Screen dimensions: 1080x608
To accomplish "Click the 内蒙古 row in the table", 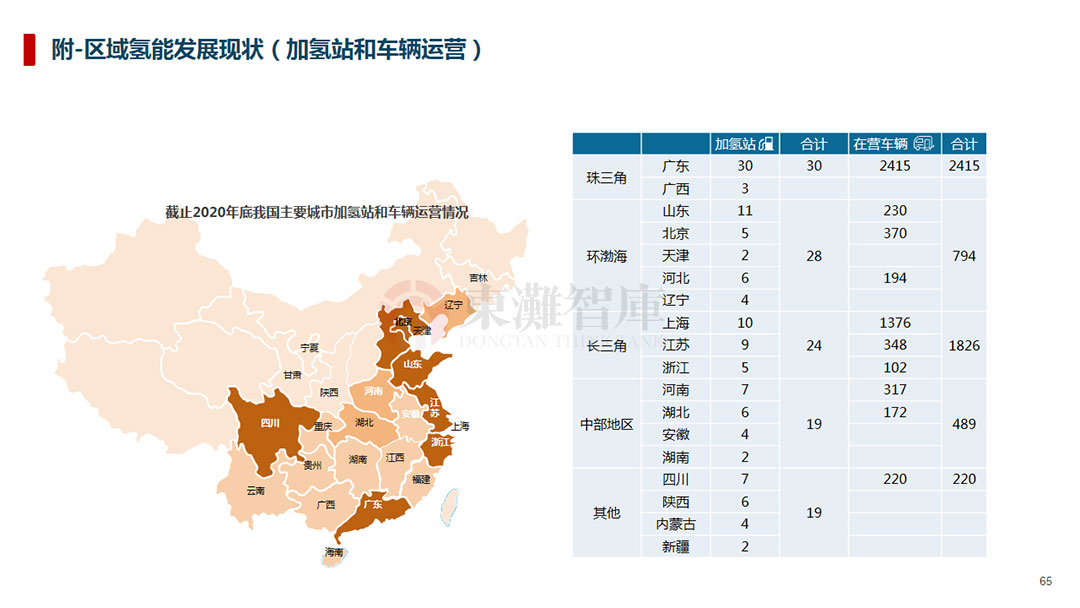I will (x=780, y=524).
